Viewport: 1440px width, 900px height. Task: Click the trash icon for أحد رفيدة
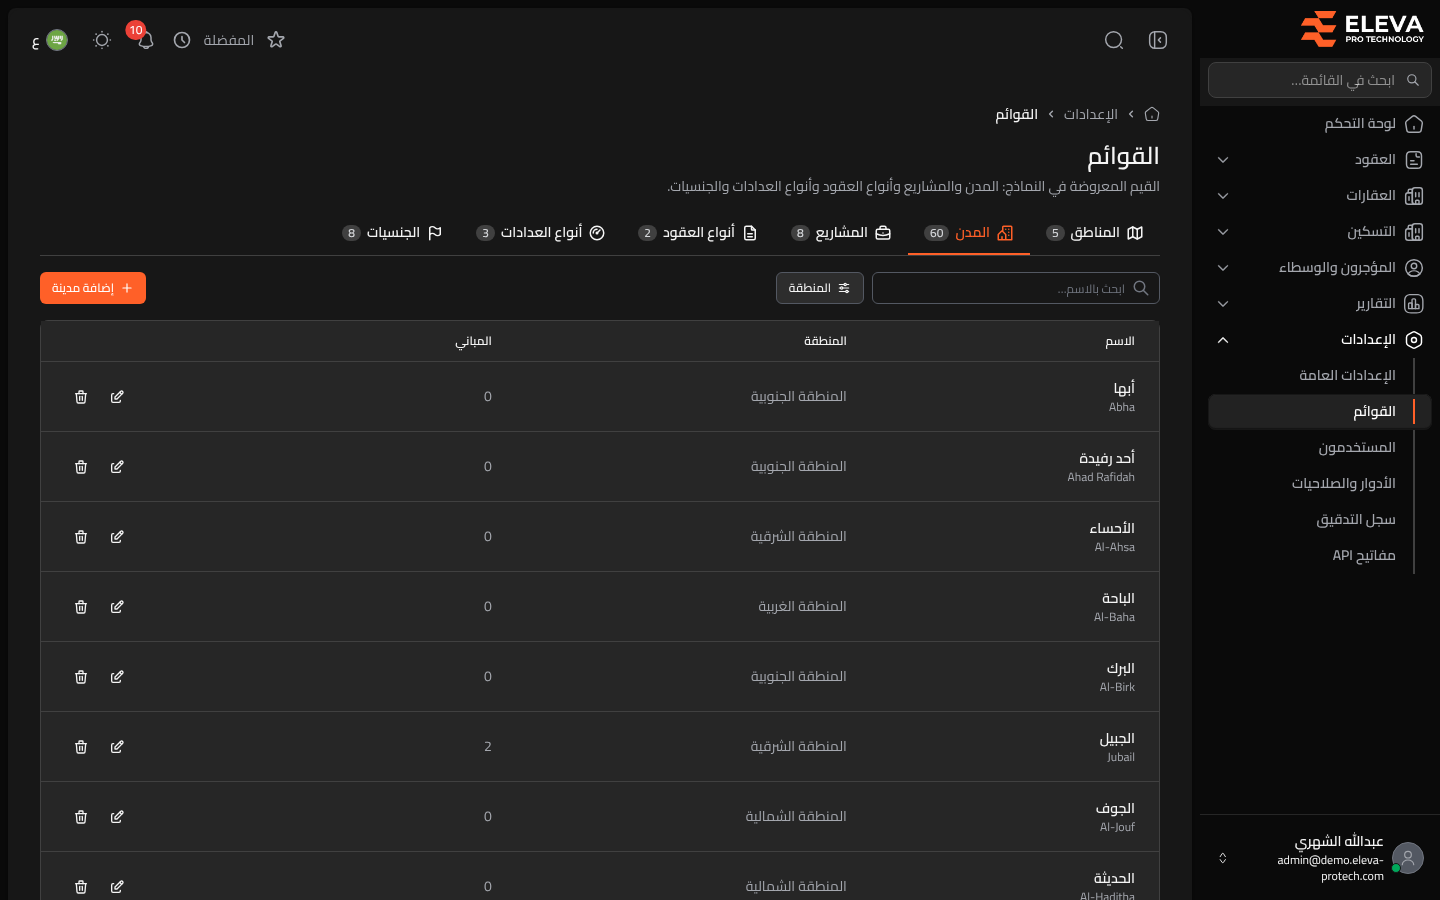pyautogui.click(x=81, y=467)
